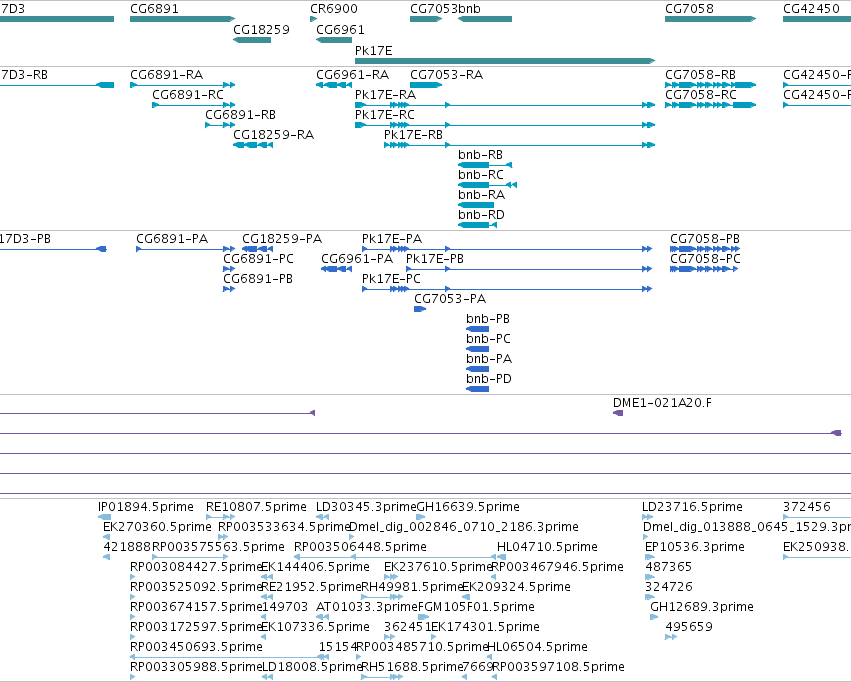Image resolution: width=851 pixels, height=682 pixels.
Task: Select EST GH12689.3prime label
Action: (702, 607)
